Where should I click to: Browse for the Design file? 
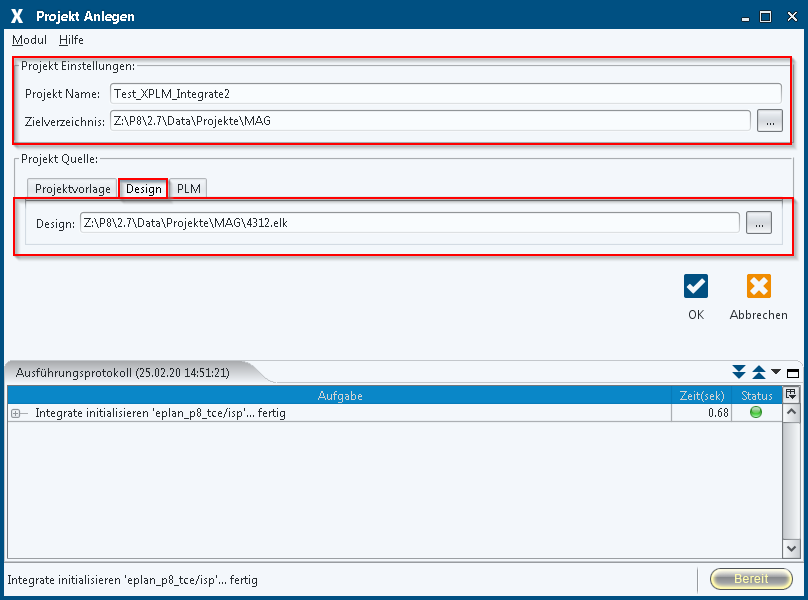pos(758,223)
